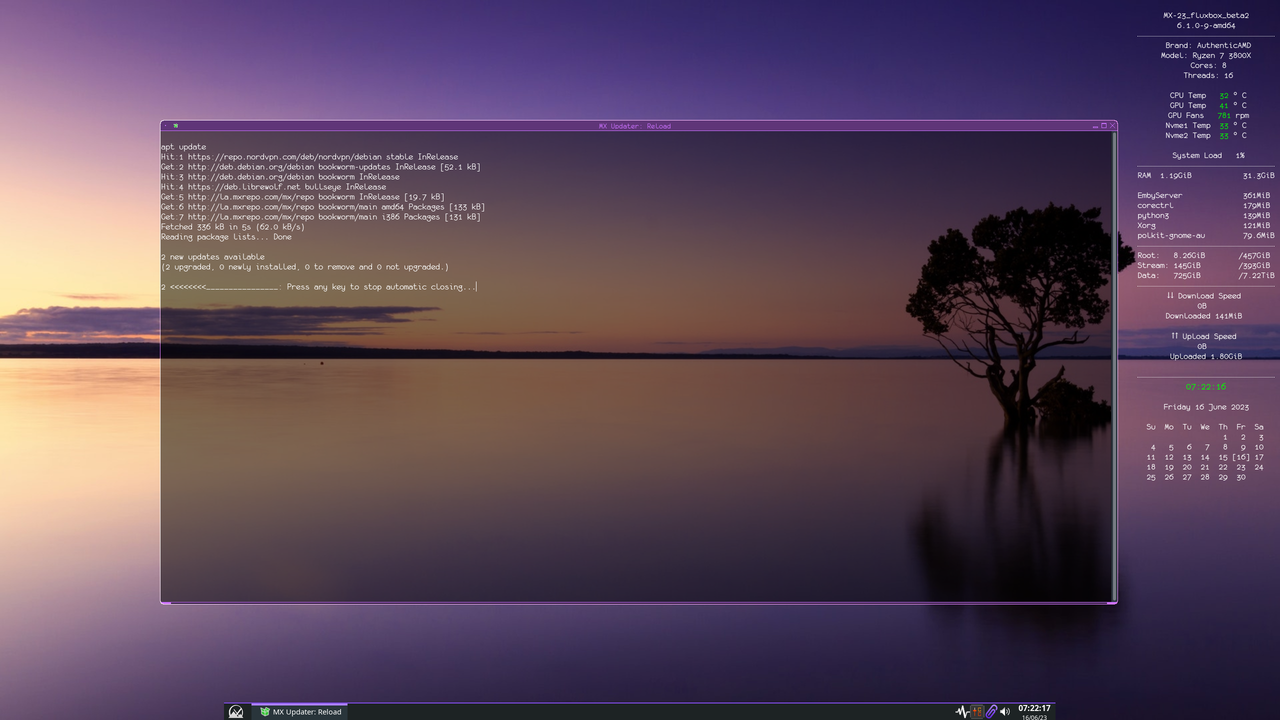Click the green icon in MX Updater title bar
This screenshot has width=1280, height=720.
coord(175,126)
